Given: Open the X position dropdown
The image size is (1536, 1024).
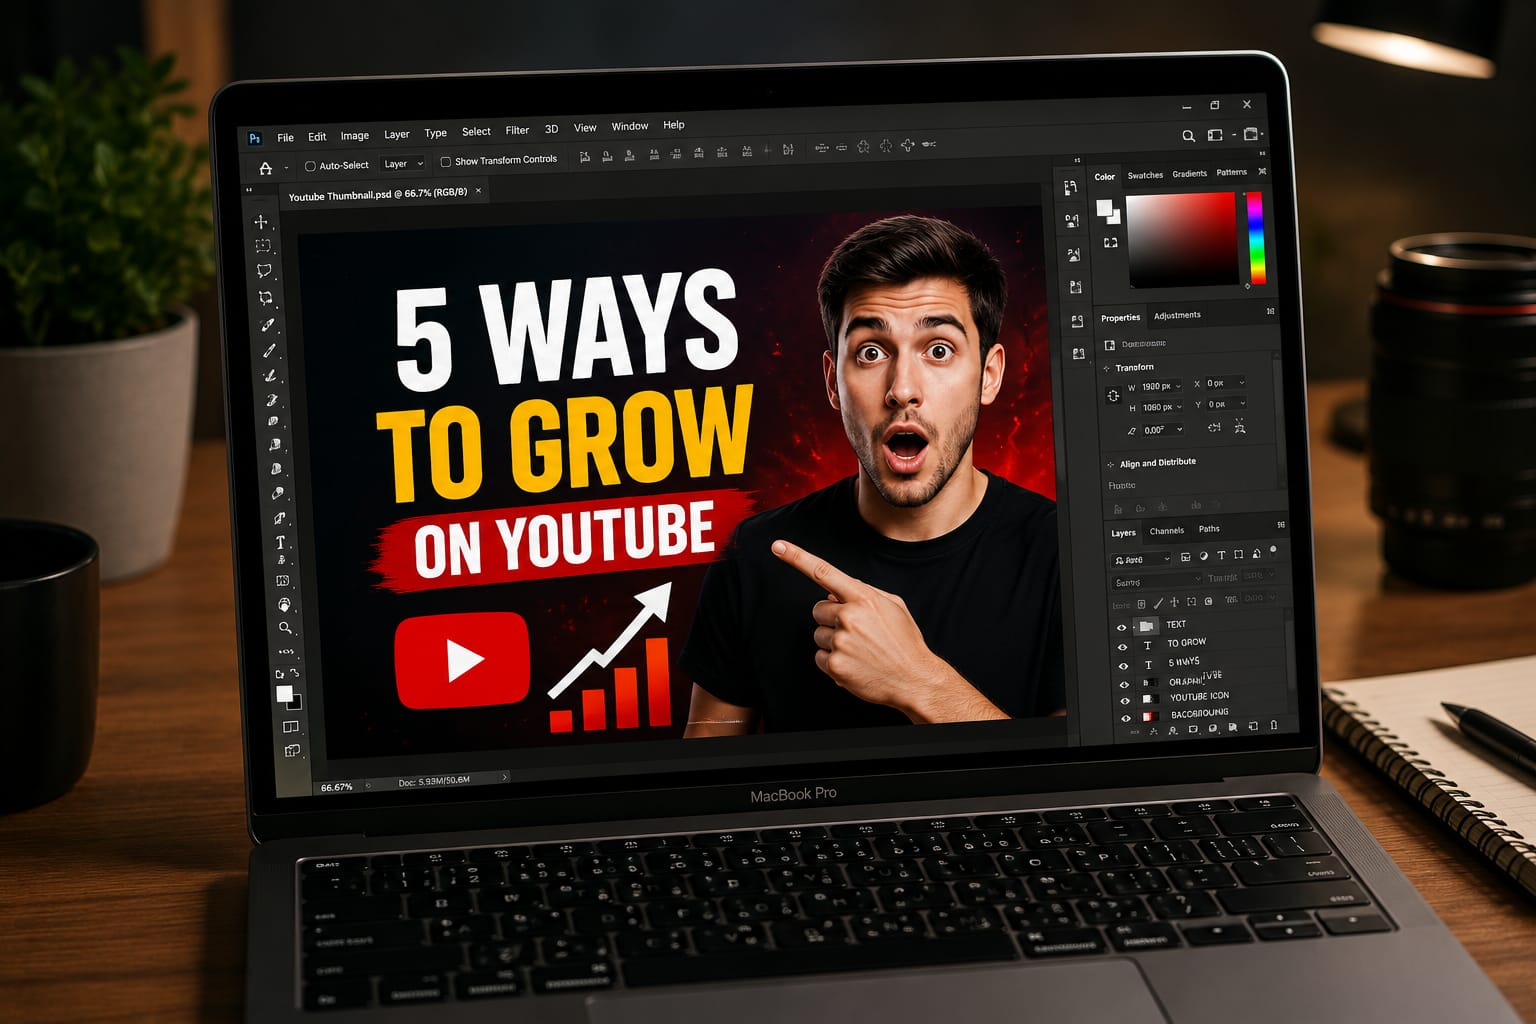Looking at the screenshot, I should point(1242,382).
